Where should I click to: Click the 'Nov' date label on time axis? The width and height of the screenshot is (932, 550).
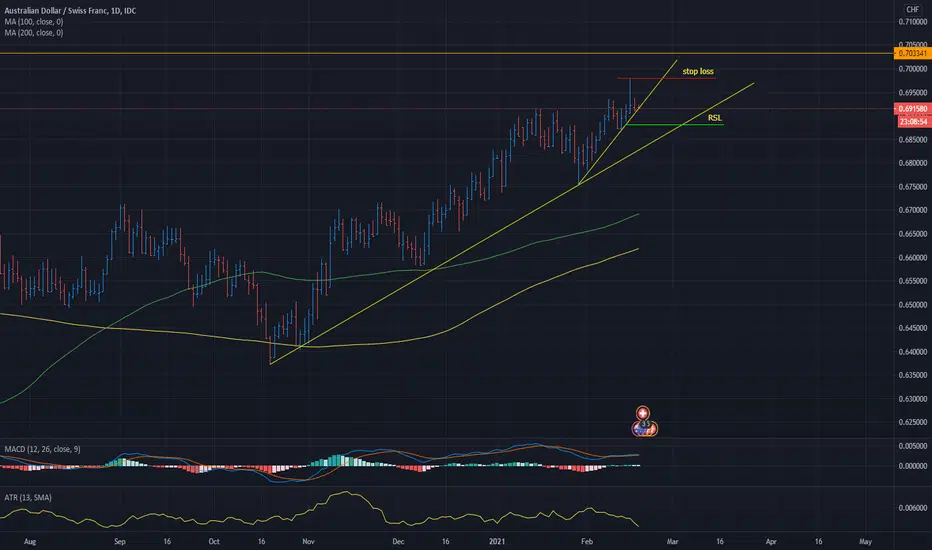pyautogui.click(x=308, y=542)
